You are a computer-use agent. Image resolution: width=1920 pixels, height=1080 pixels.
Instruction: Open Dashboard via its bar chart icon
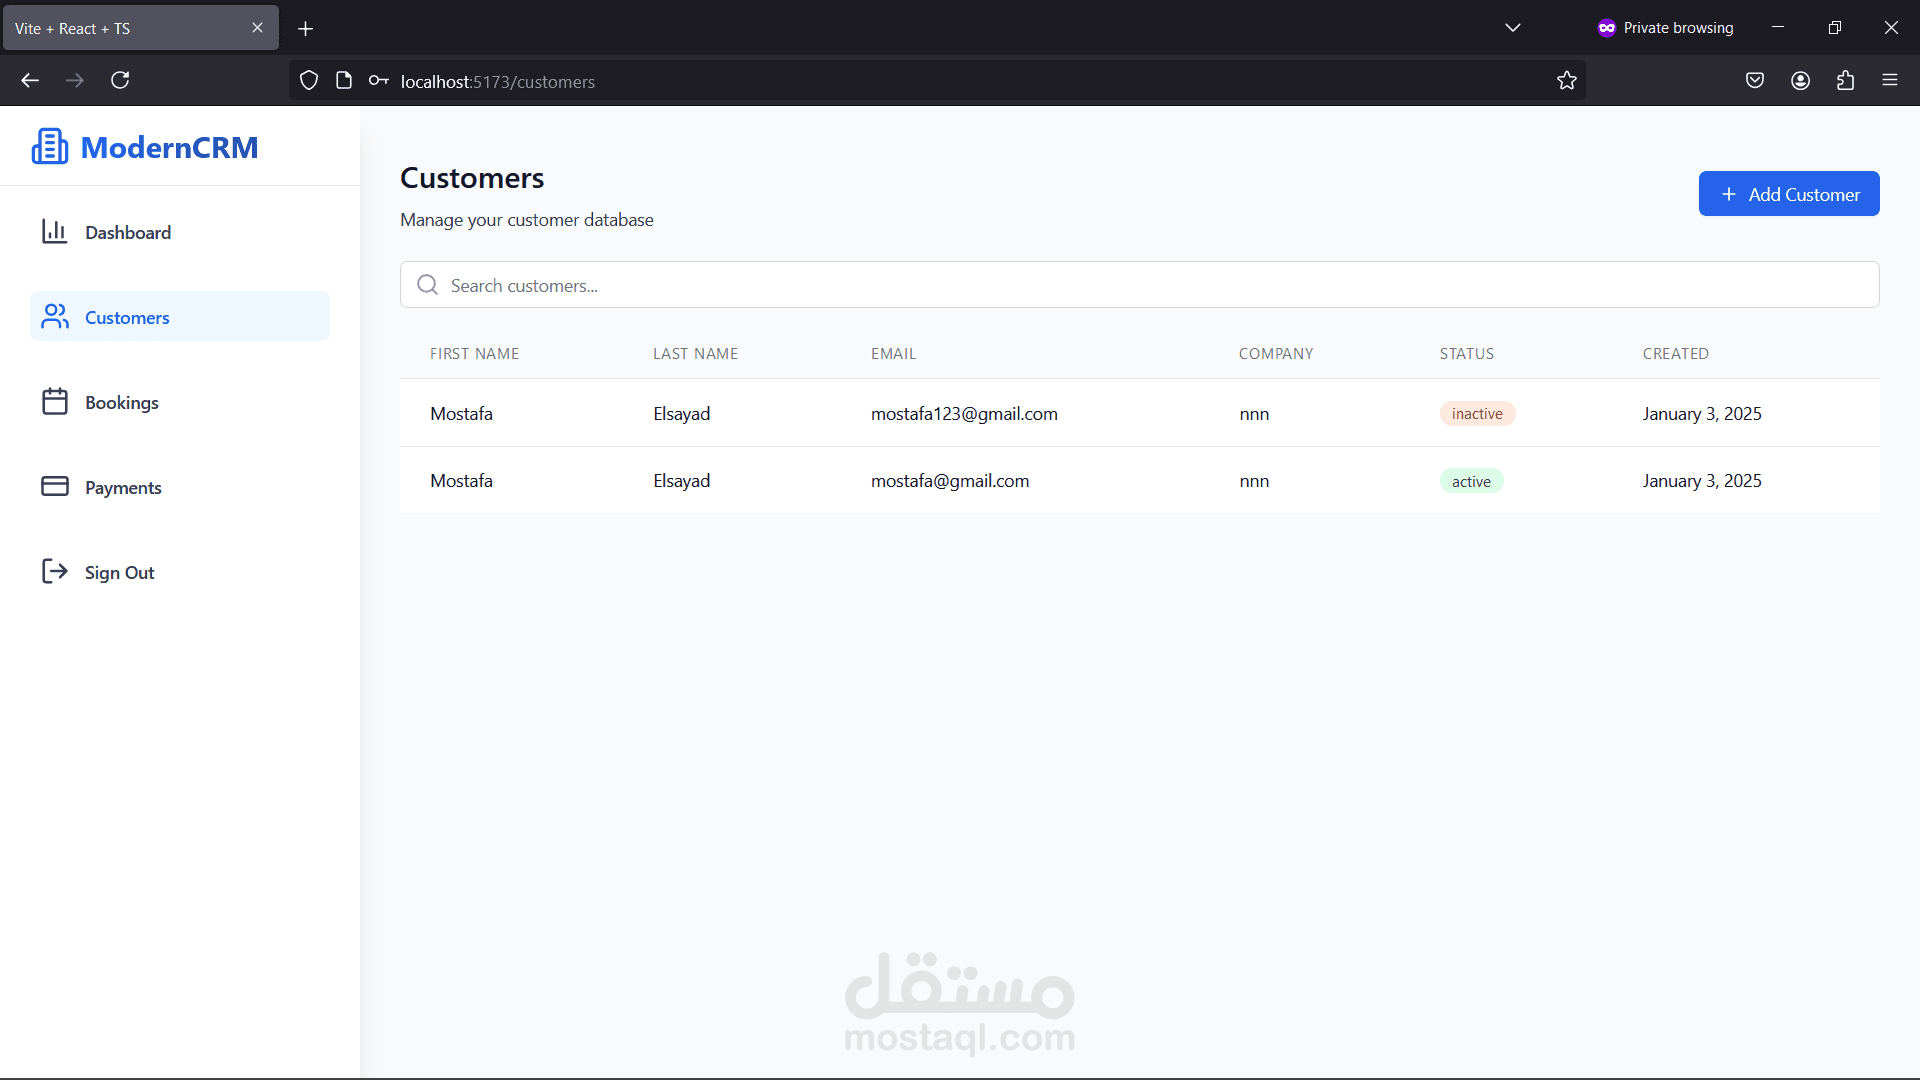click(x=54, y=232)
